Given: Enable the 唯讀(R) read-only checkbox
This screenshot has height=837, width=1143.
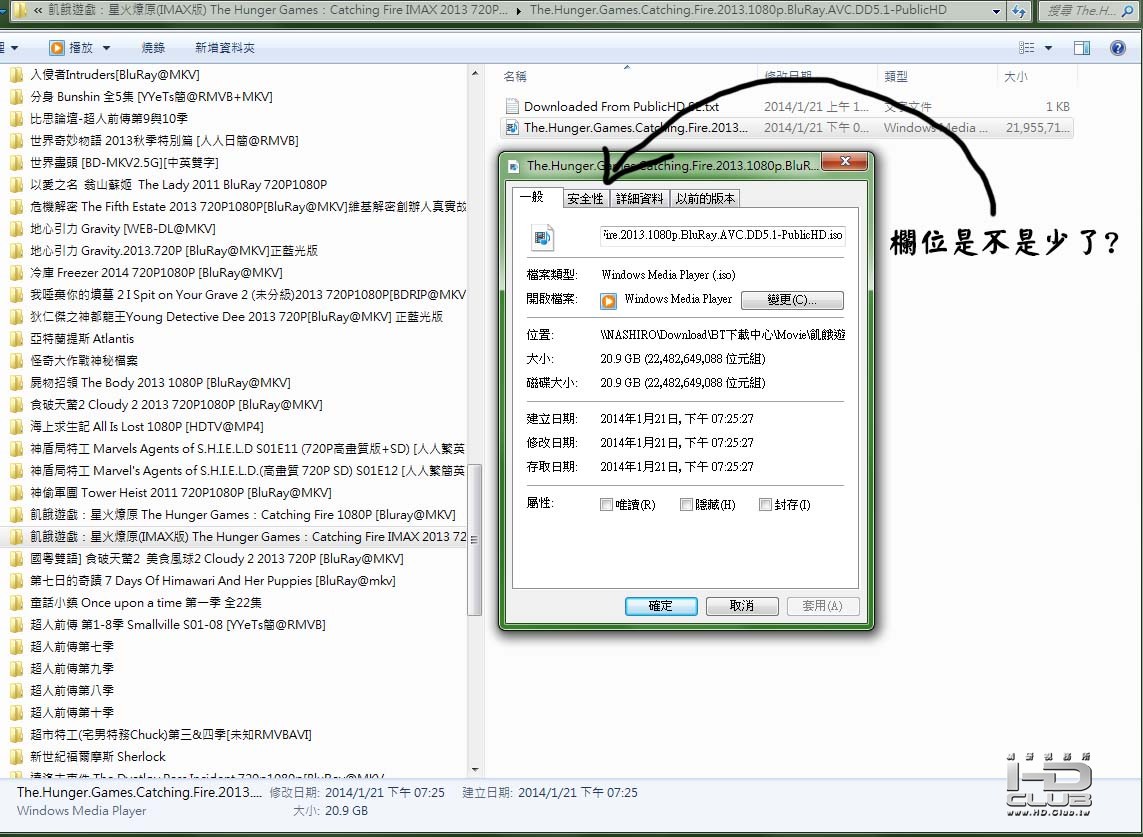Looking at the screenshot, I should [606, 505].
